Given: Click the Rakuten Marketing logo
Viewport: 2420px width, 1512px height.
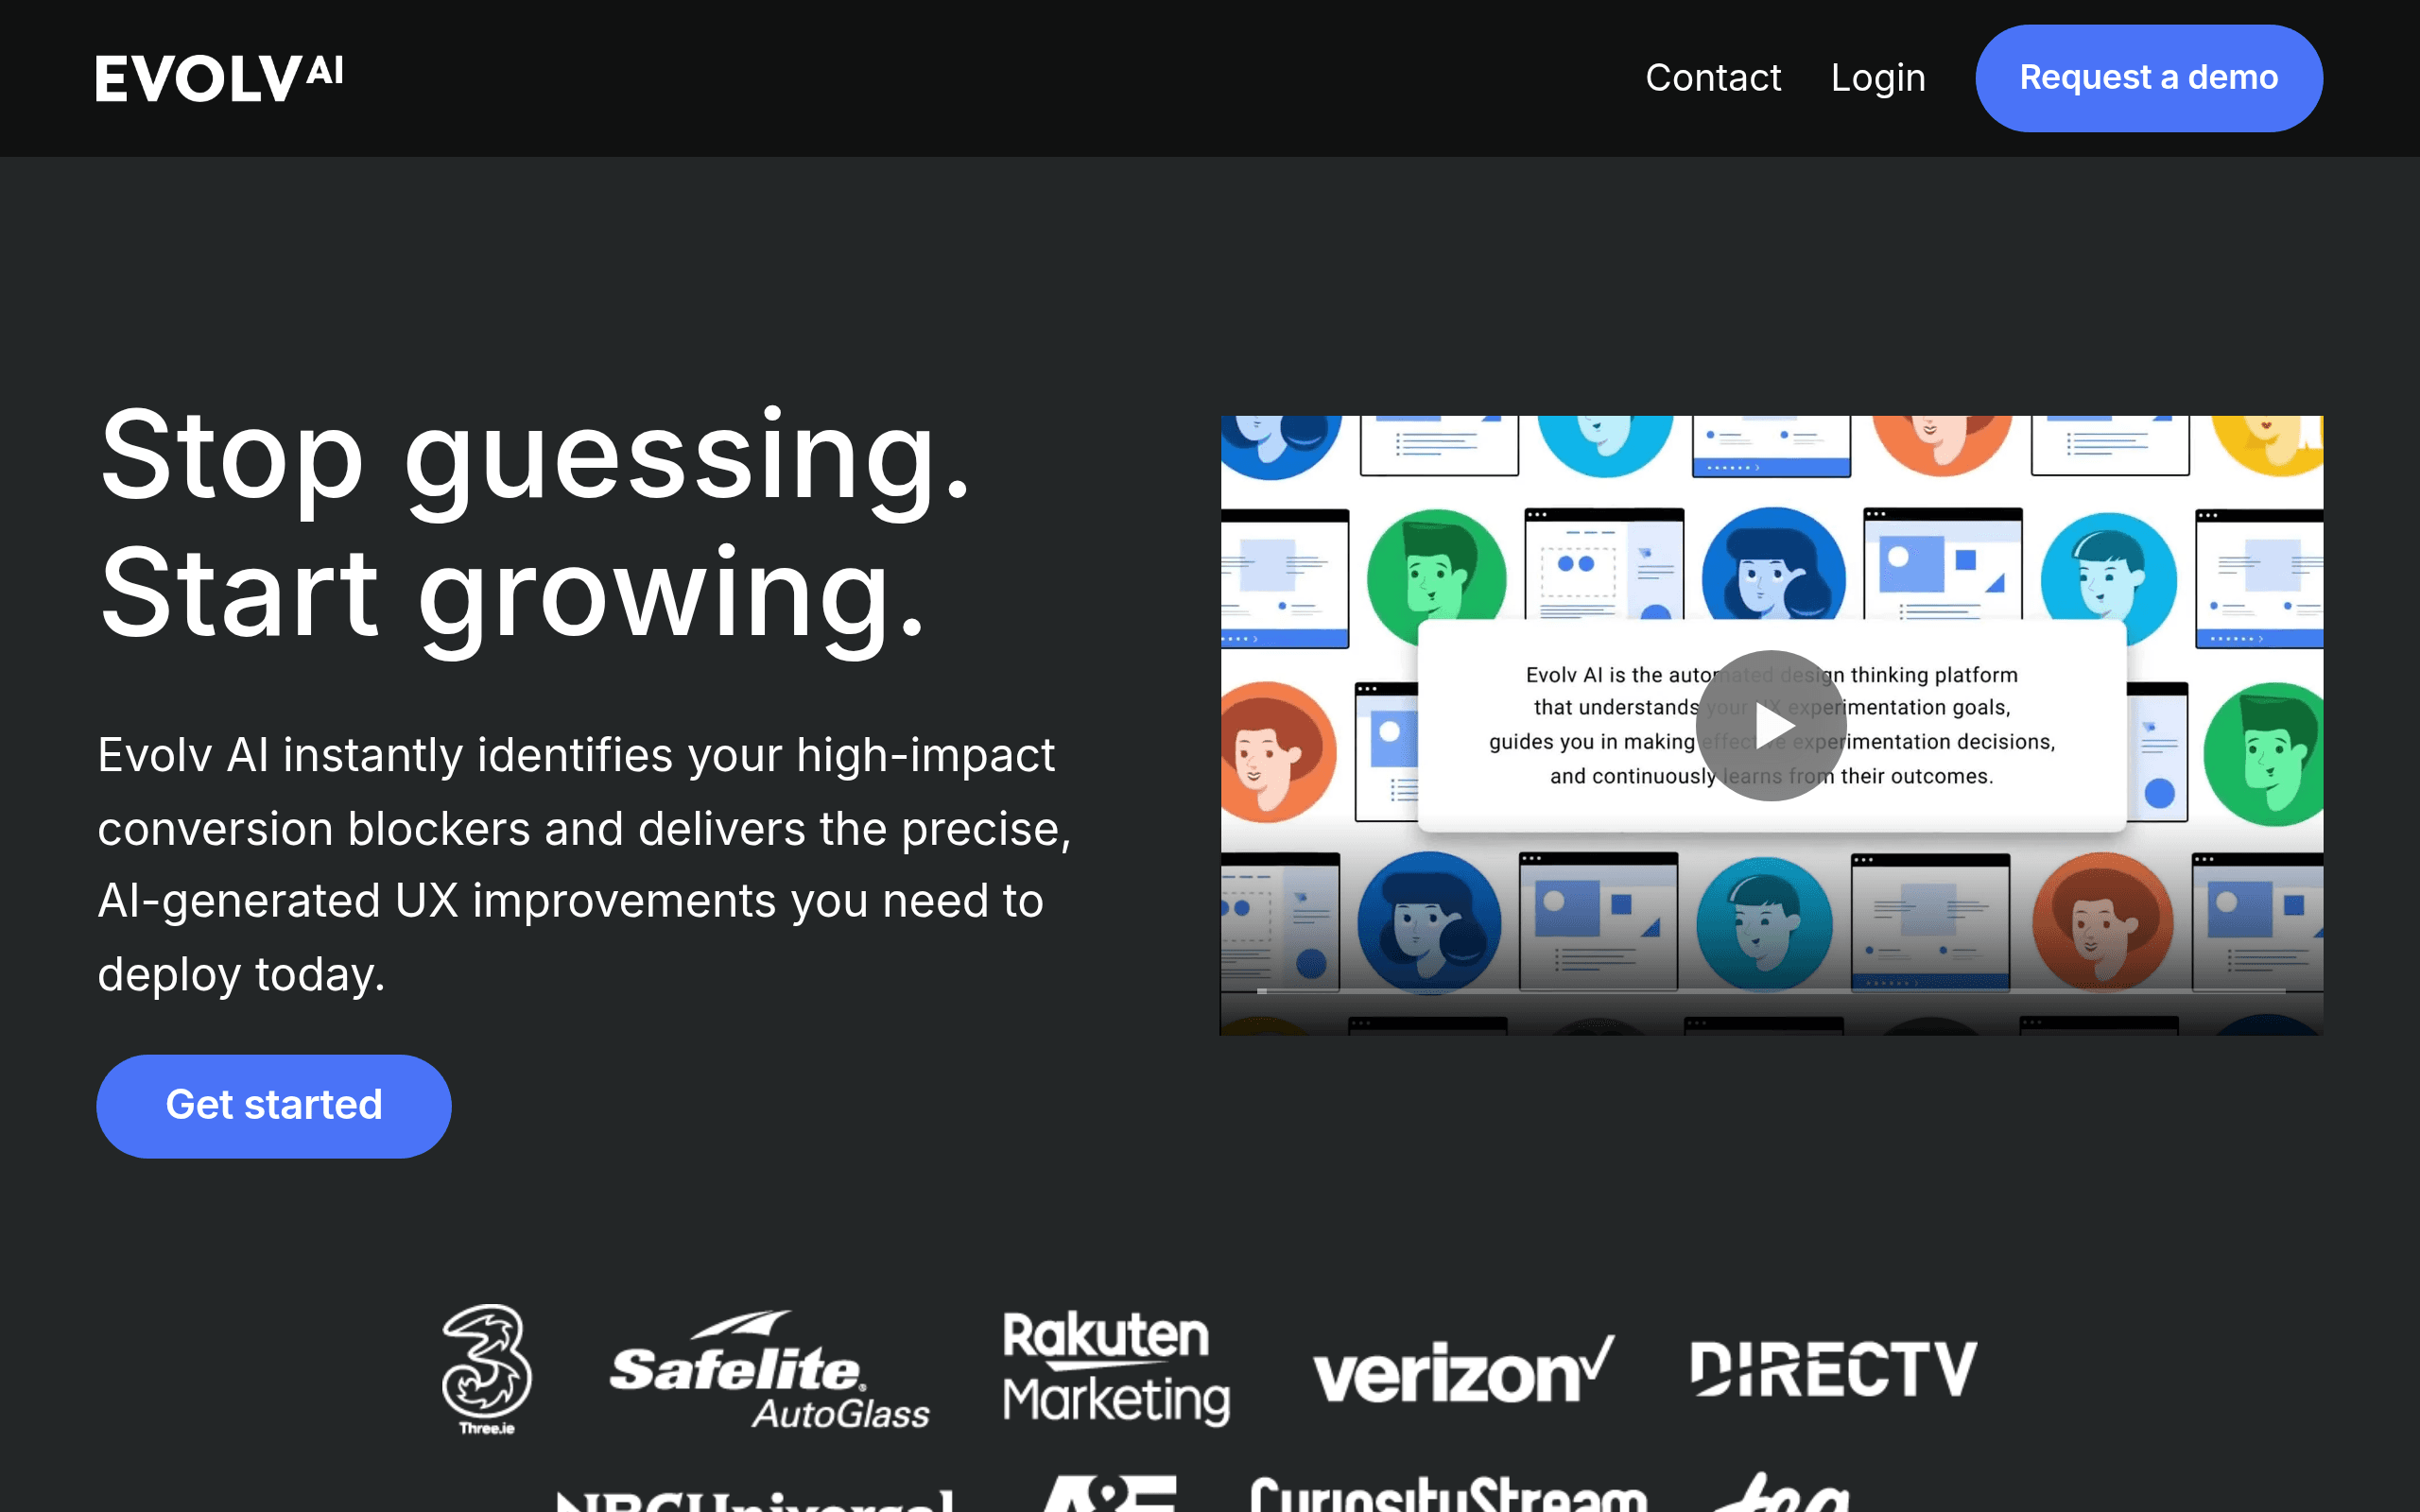Looking at the screenshot, I should pos(1116,1368).
